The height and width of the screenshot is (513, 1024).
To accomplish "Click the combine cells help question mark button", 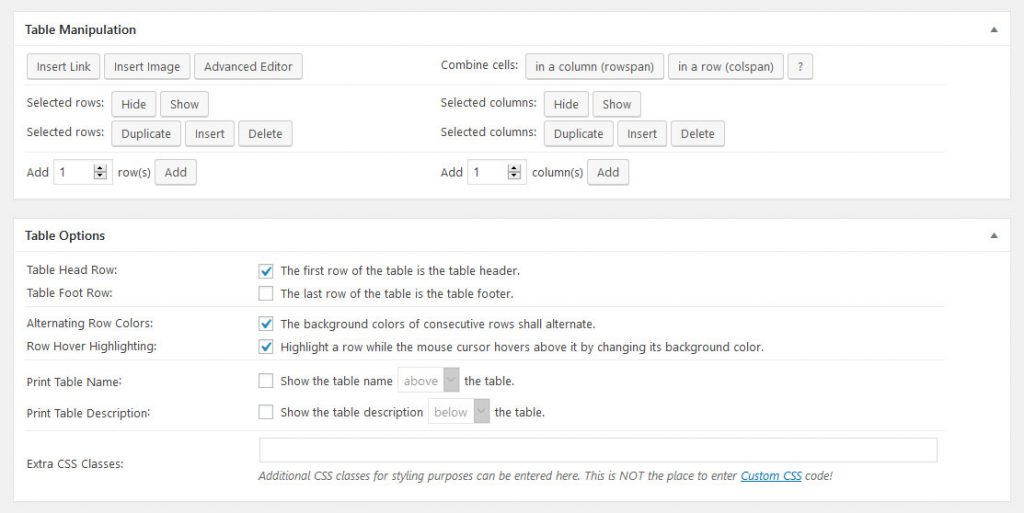I will tap(800, 67).
